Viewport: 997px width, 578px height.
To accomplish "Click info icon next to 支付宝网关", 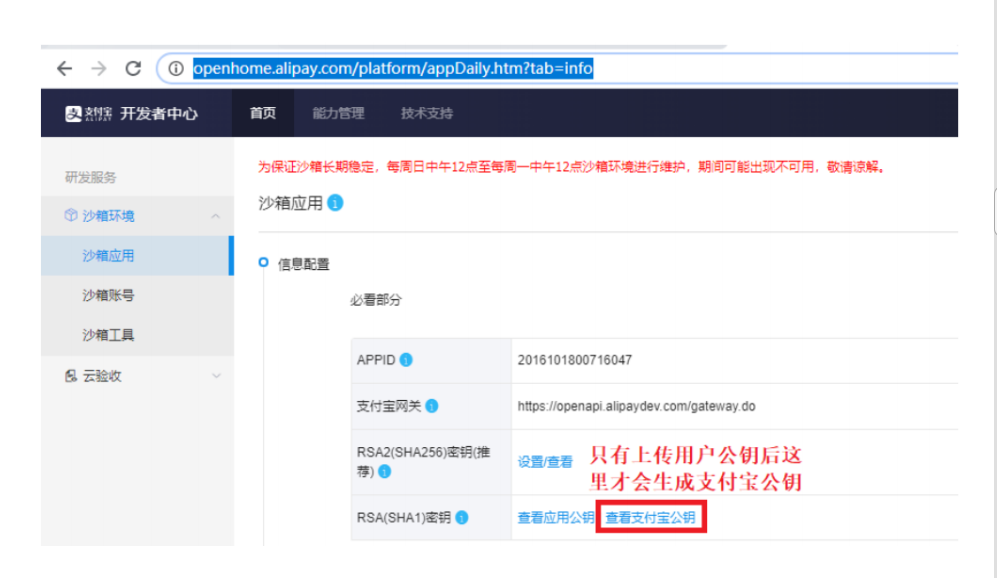I will (x=432, y=406).
